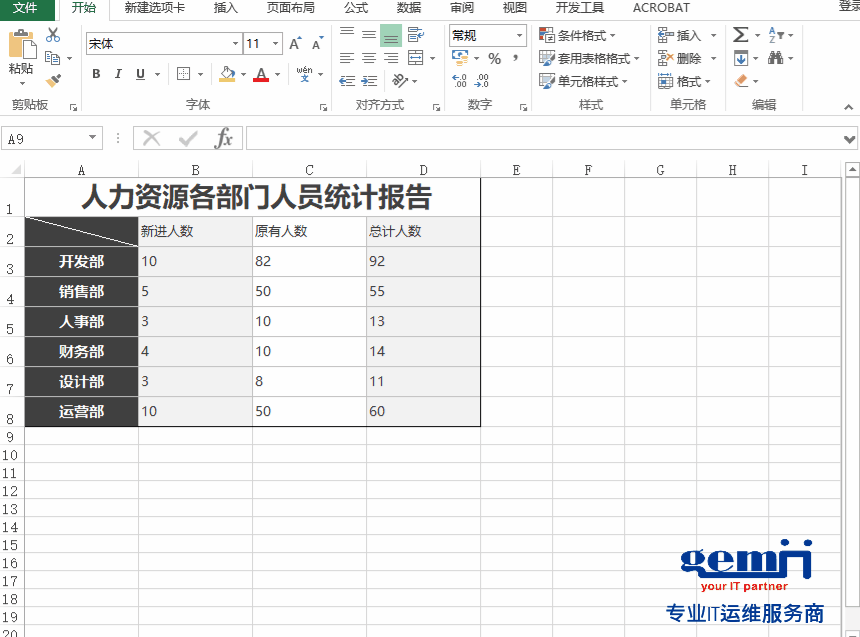Click the 条件格式 button

(579, 33)
